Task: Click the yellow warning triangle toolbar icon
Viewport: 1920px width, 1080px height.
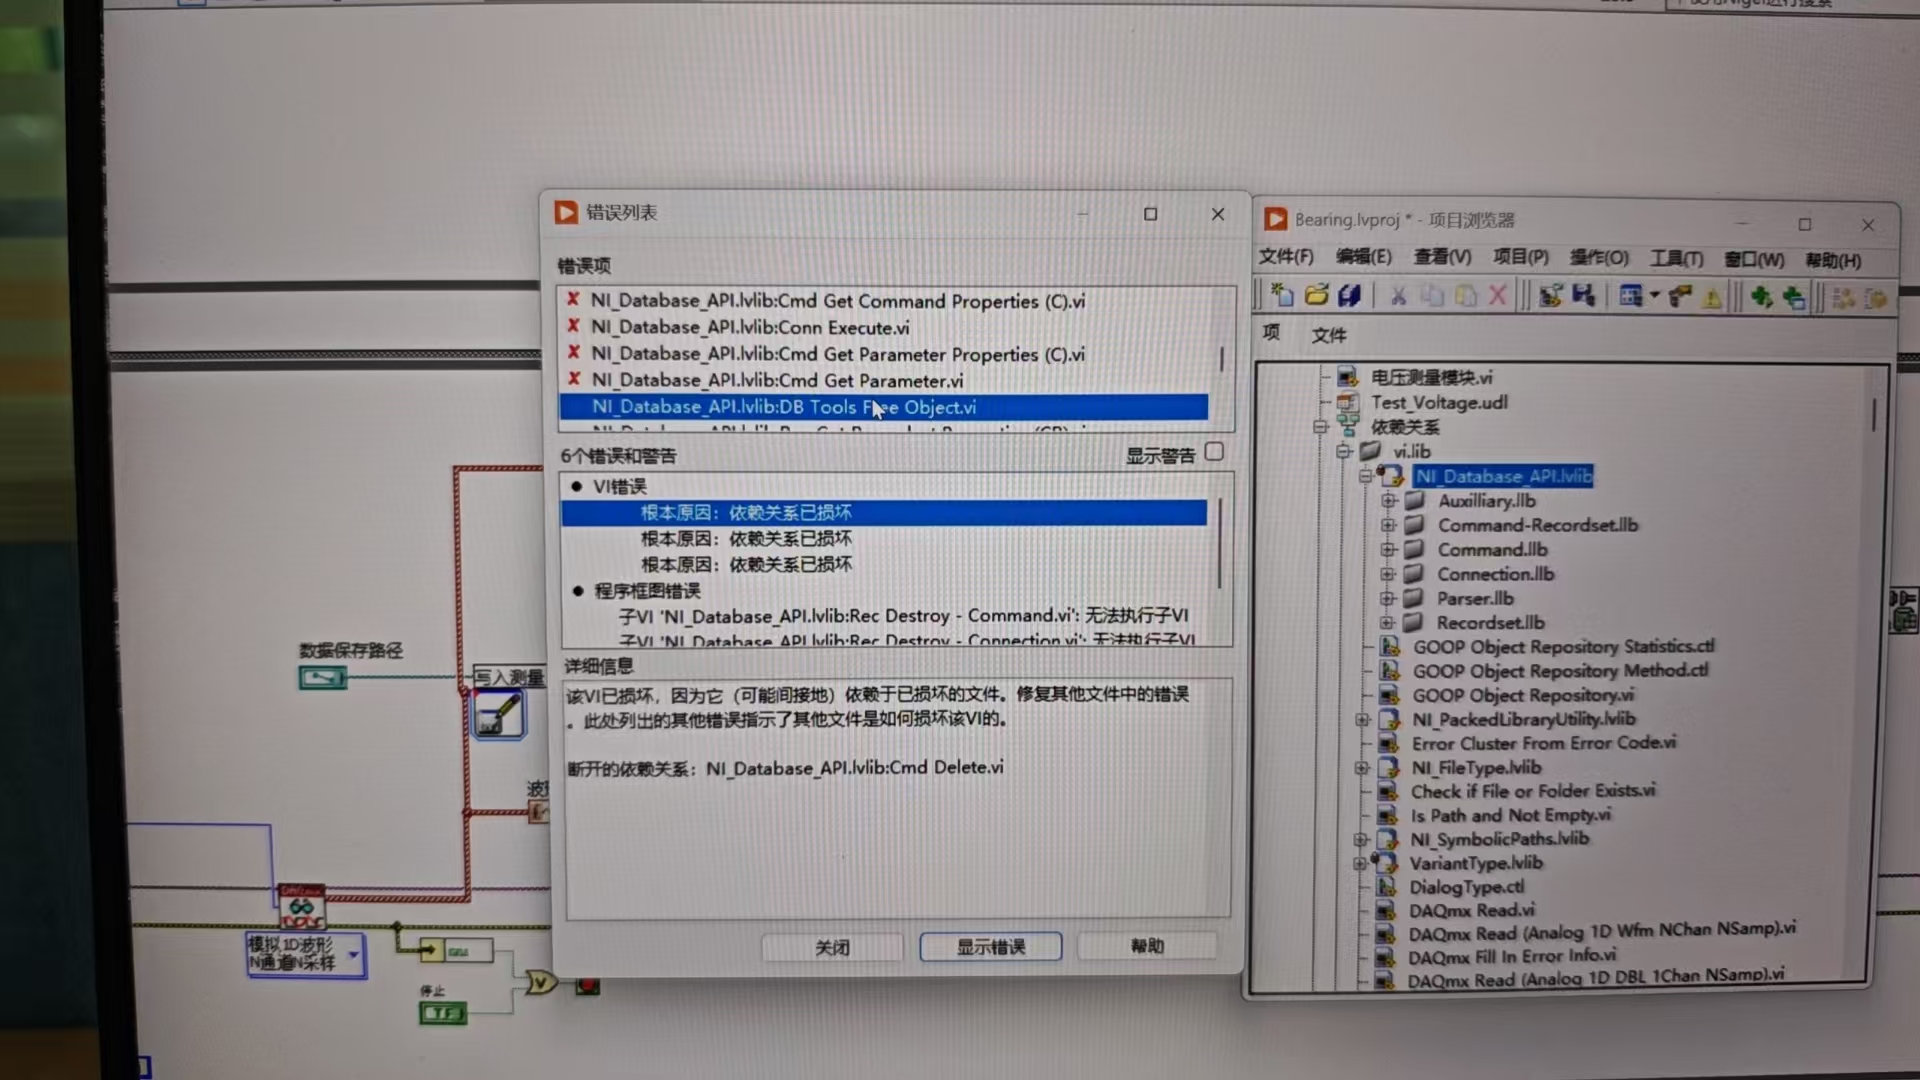Action: (x=1711, y=297)
